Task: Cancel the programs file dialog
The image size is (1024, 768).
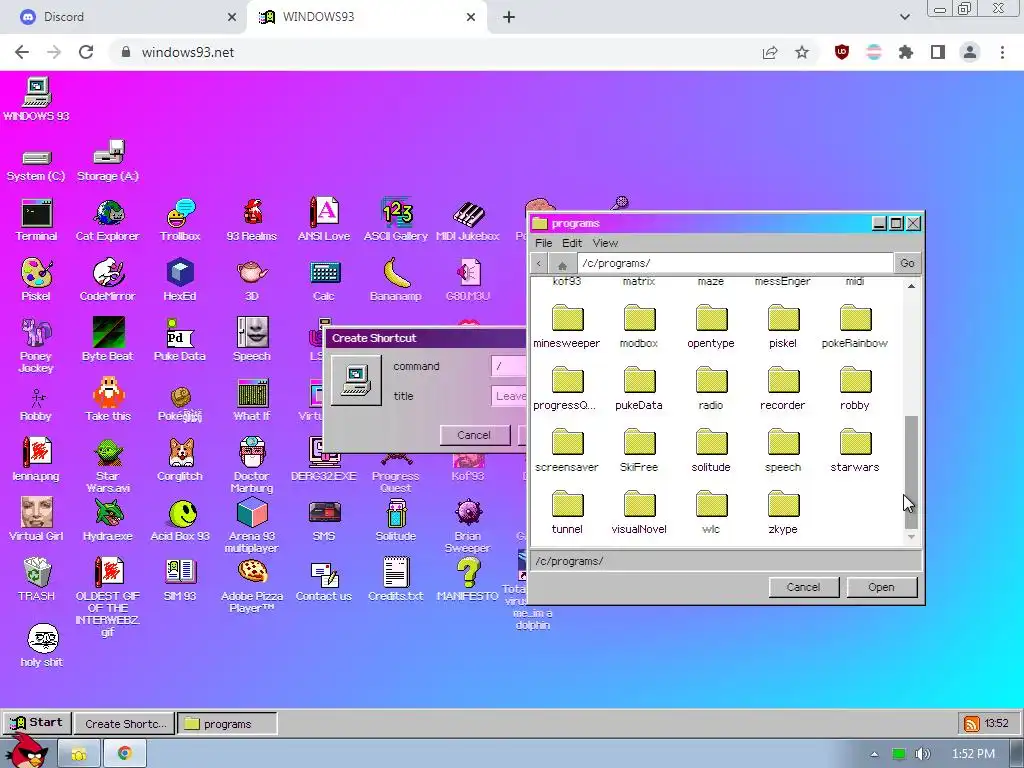Action: pyautogui.click(x=803, y=587)
